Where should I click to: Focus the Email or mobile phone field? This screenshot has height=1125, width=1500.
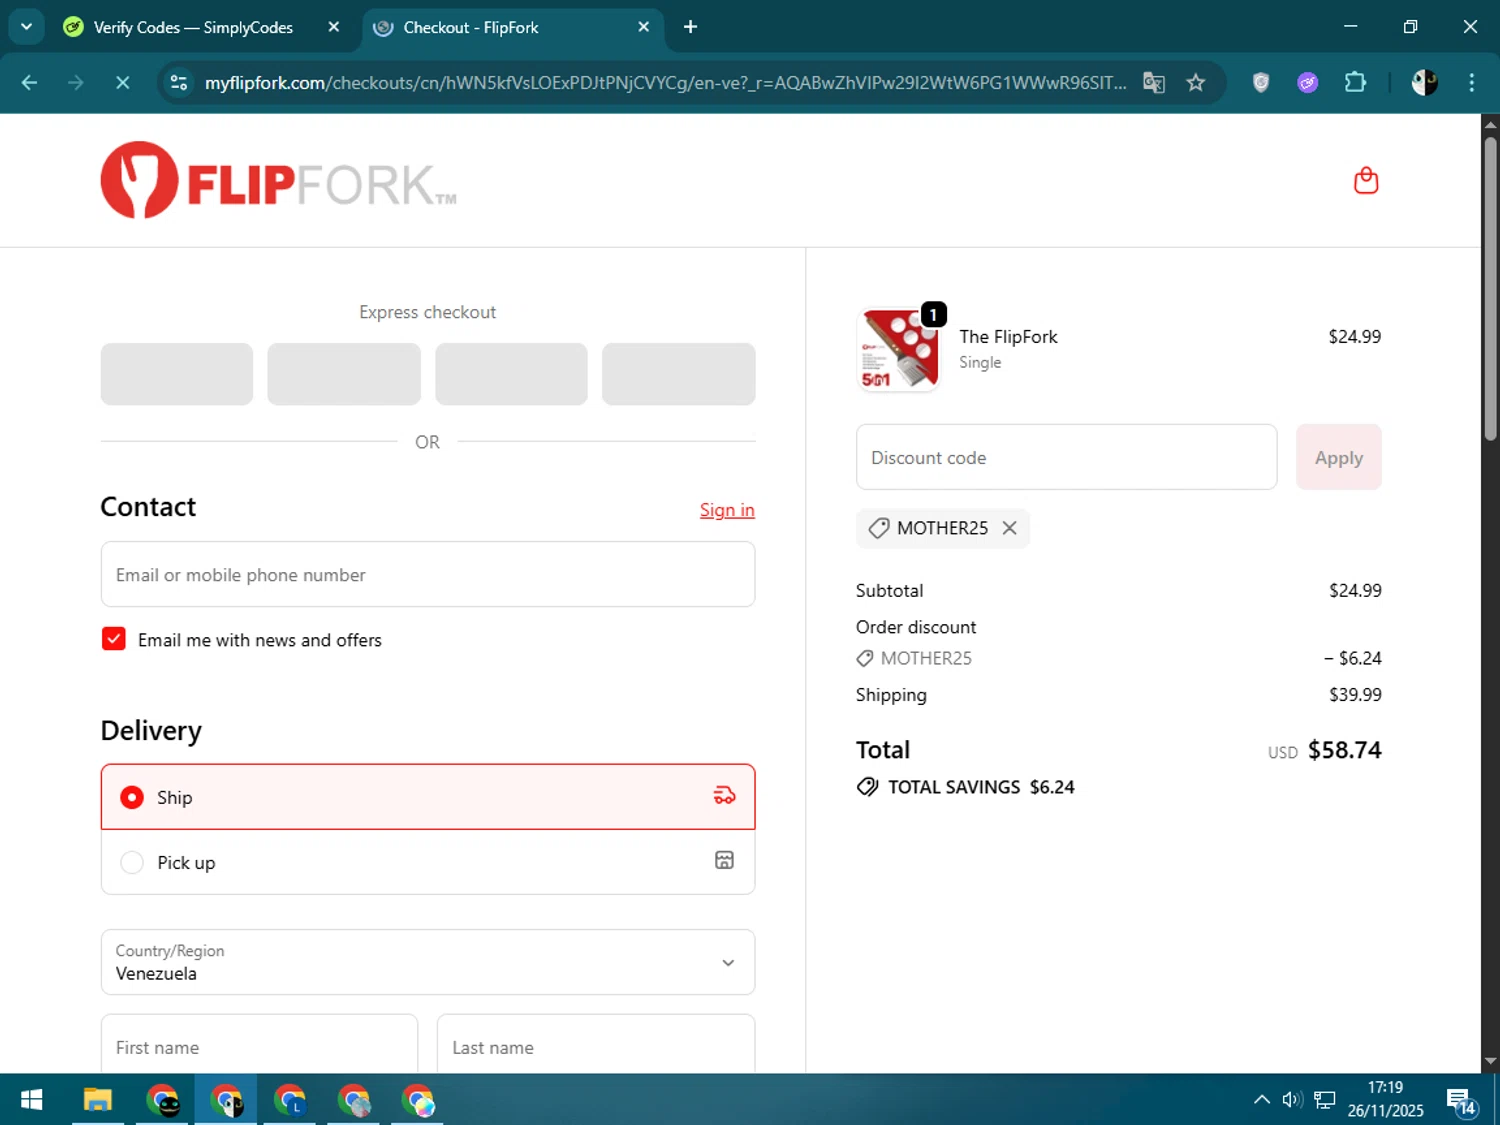point(428,574)
